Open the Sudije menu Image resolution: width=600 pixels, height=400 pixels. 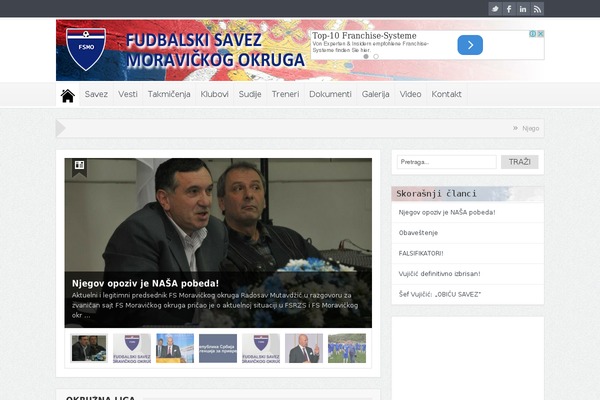pyautogui.click(x=250, y=94)
